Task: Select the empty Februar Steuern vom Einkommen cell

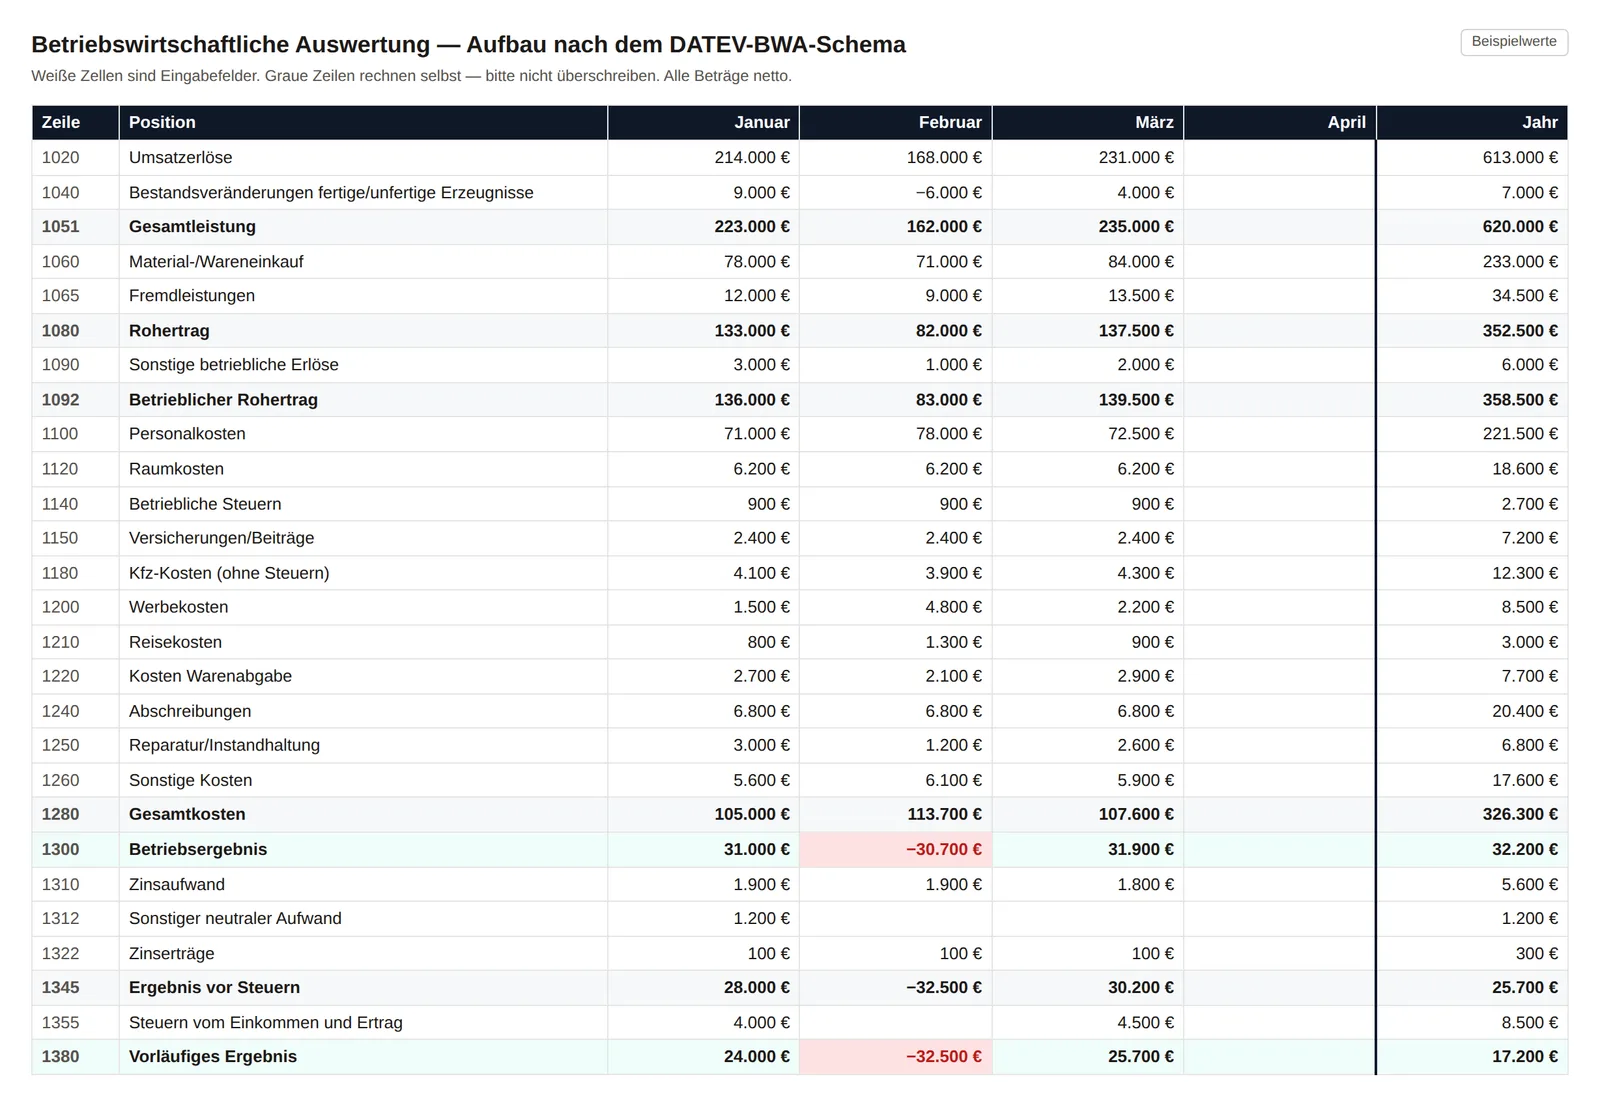Action: pyautogui.click(x=896, y=1023)
